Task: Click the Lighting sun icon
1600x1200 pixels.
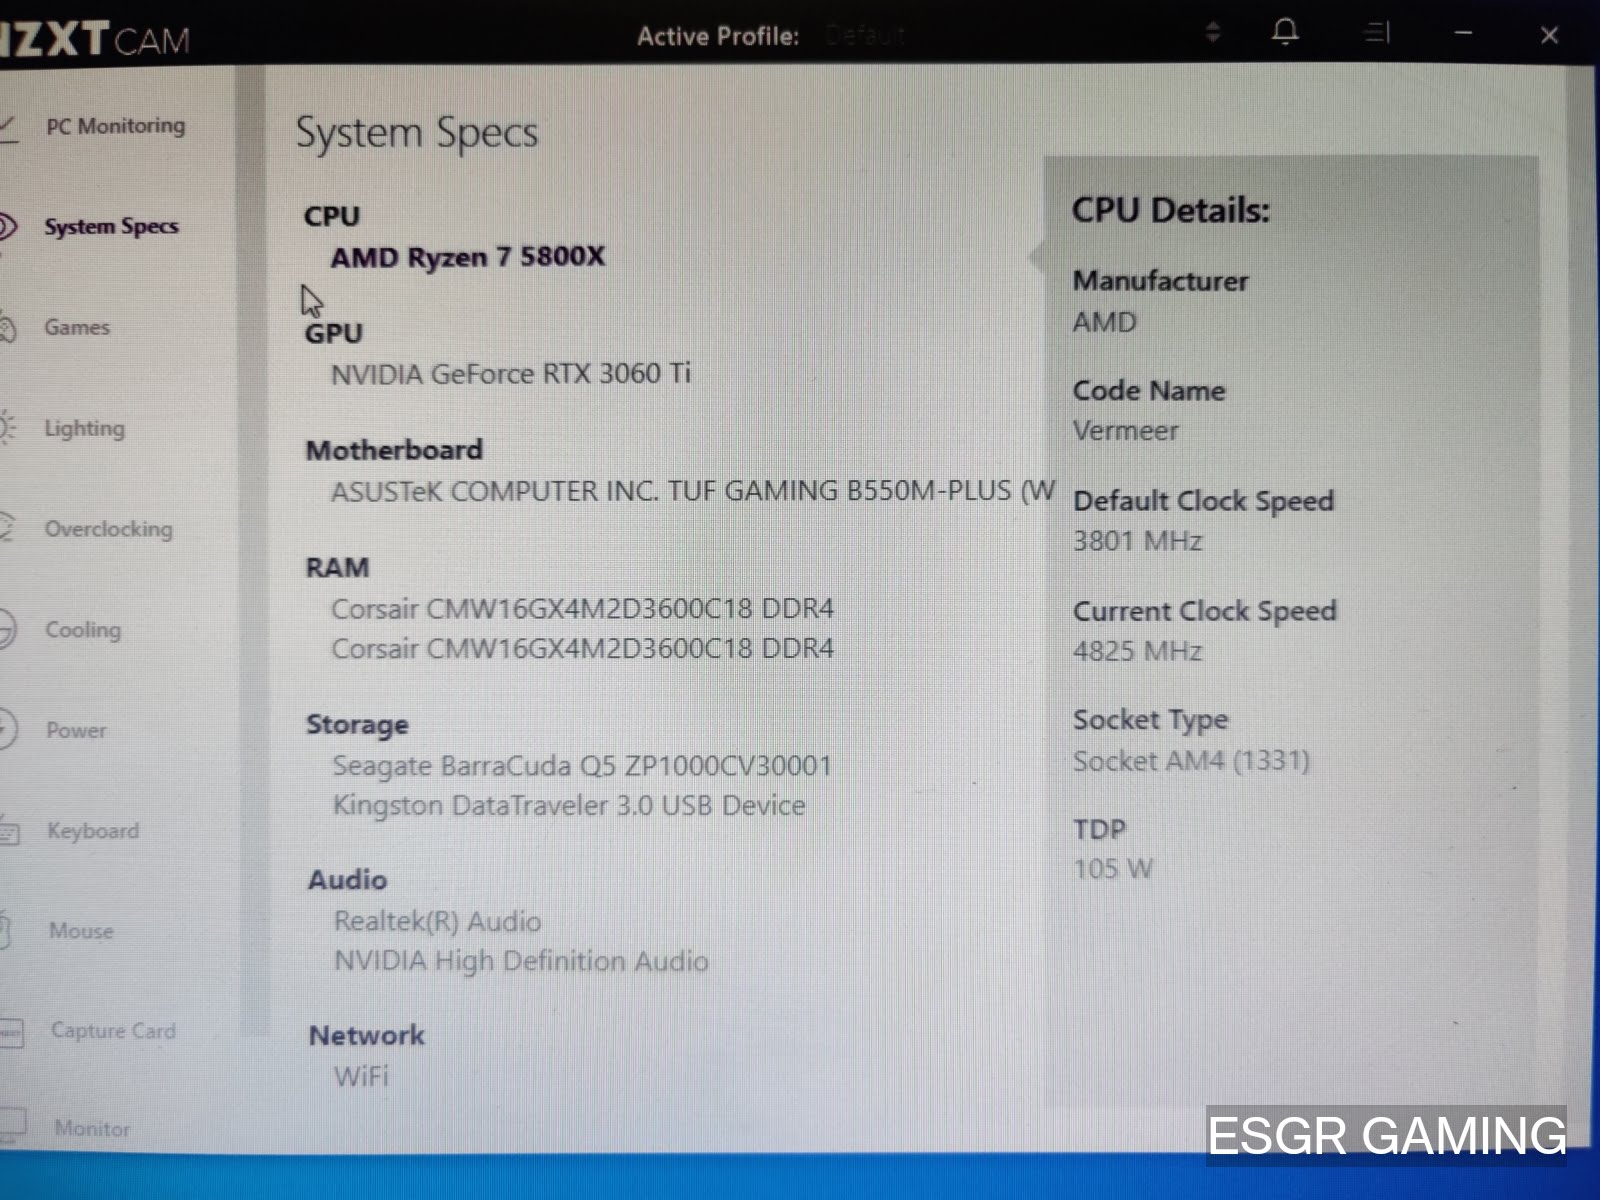Action: (x=7, y=428)
